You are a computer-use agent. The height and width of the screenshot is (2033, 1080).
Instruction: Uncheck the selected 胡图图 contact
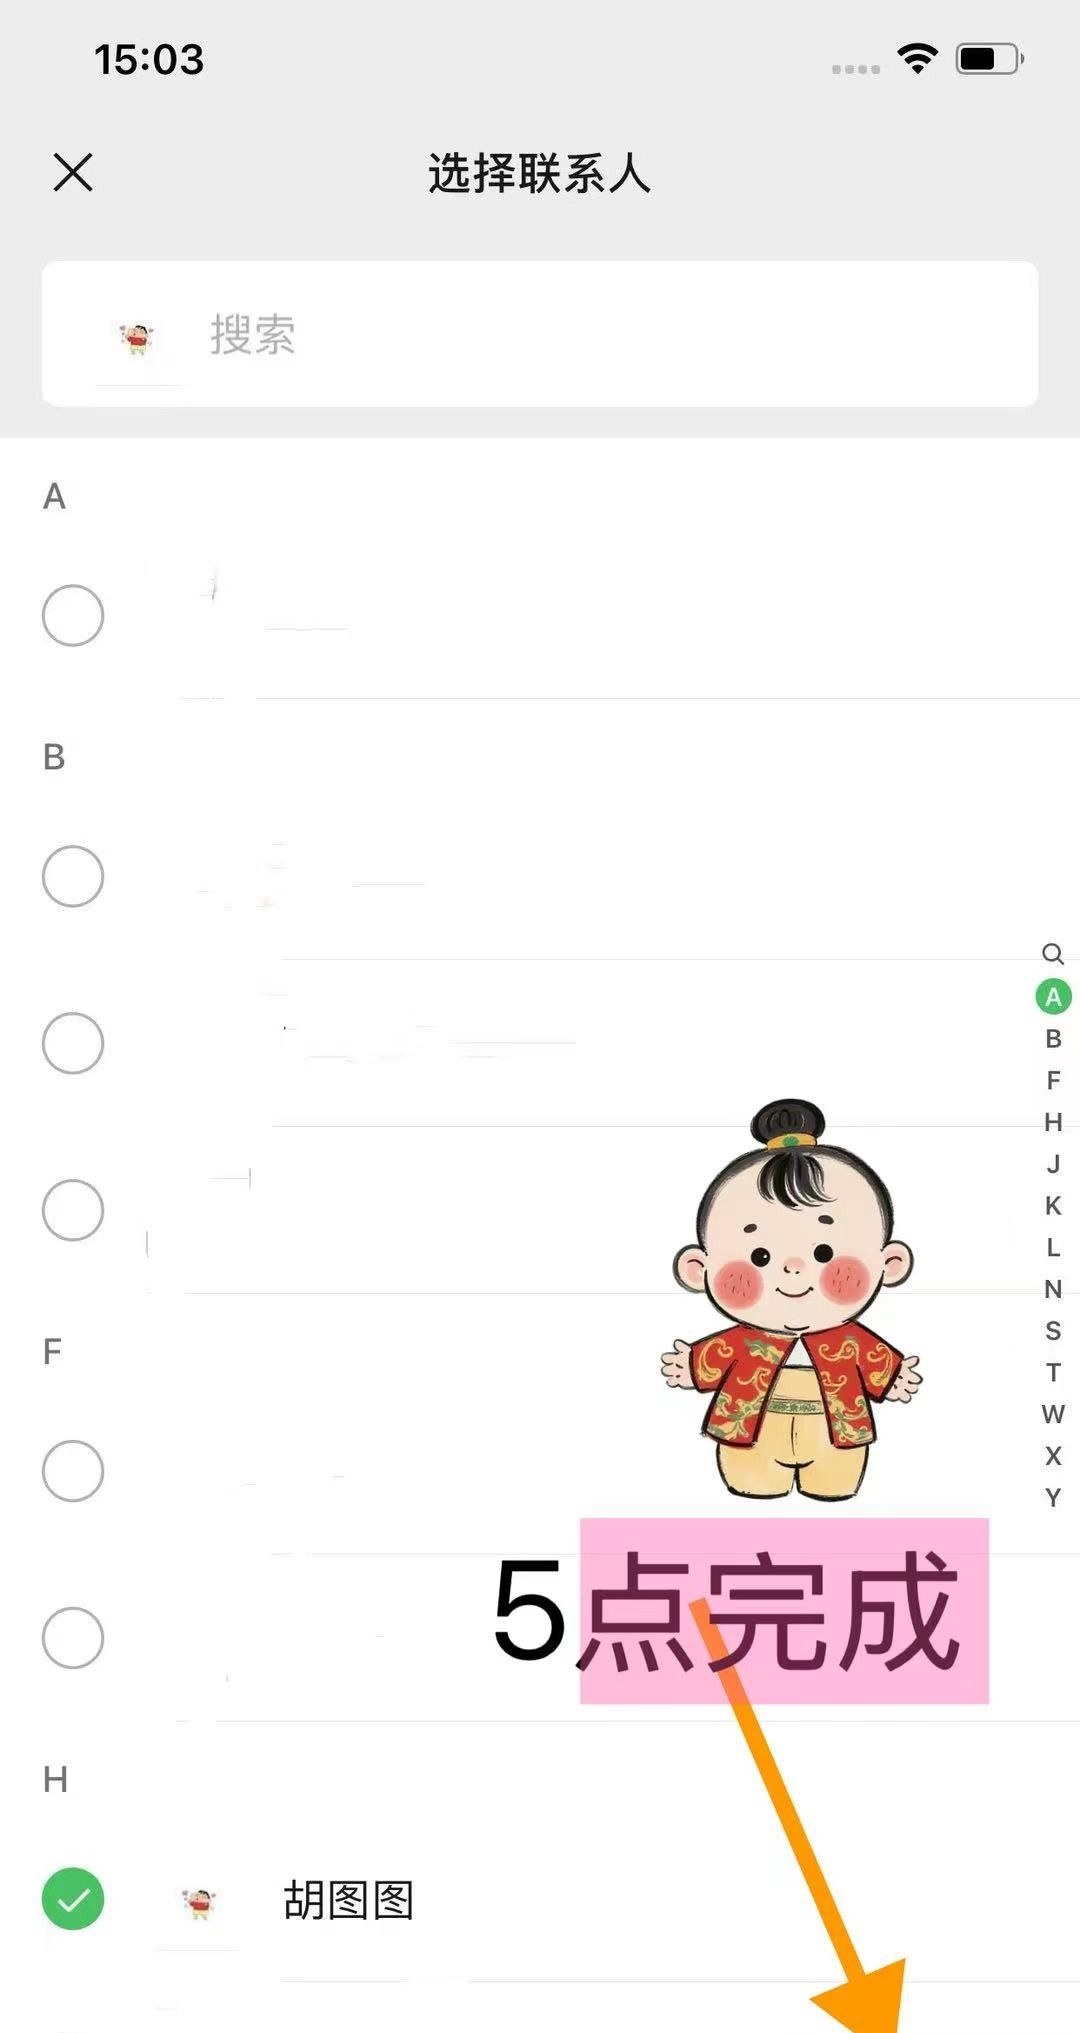(73, 1898)
